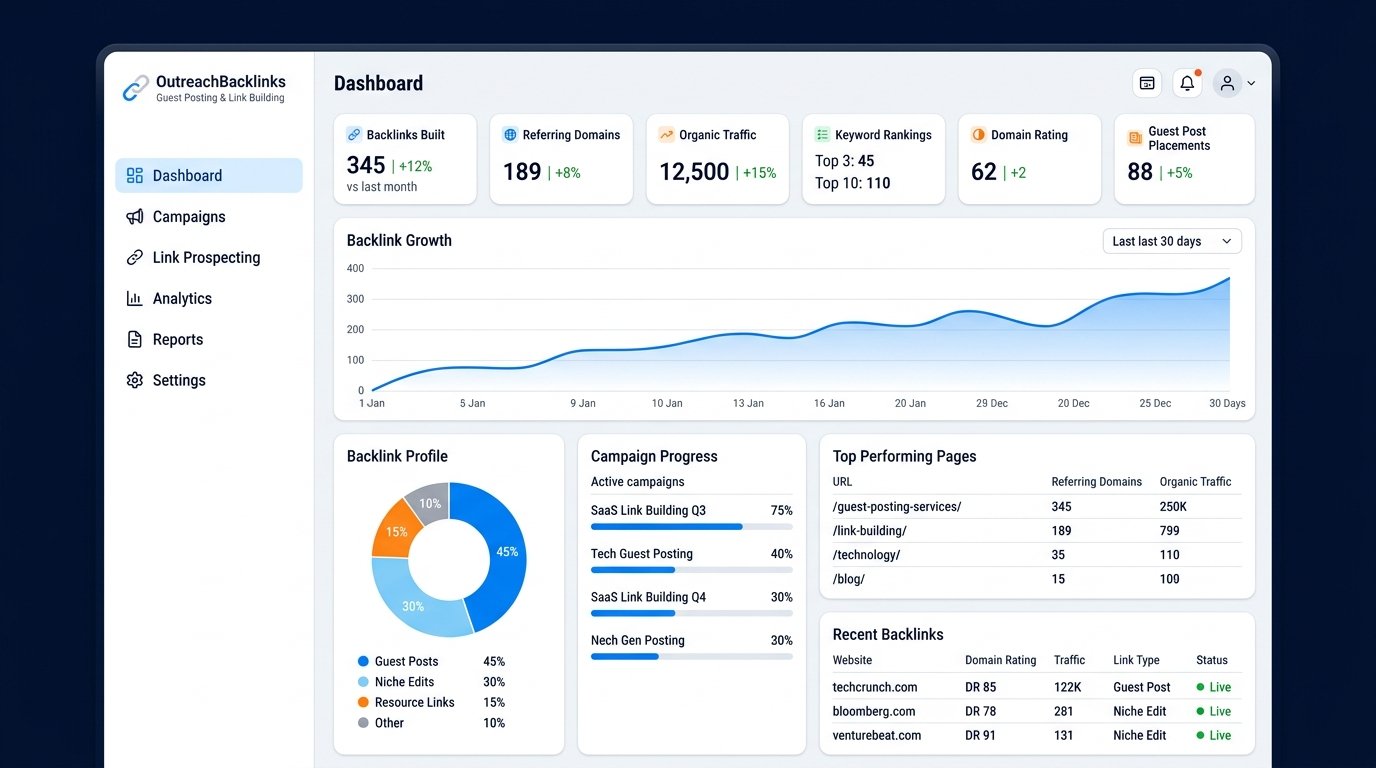Click Active campaigns subheading
The width and height of the screenshot is (1376, 768).
click(637, 482)
